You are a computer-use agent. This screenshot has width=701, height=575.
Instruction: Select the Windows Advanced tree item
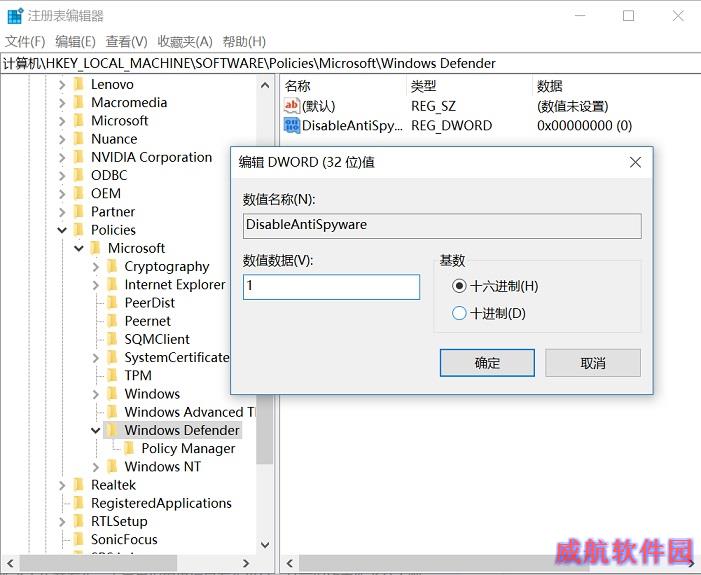[x=190, y=412]
